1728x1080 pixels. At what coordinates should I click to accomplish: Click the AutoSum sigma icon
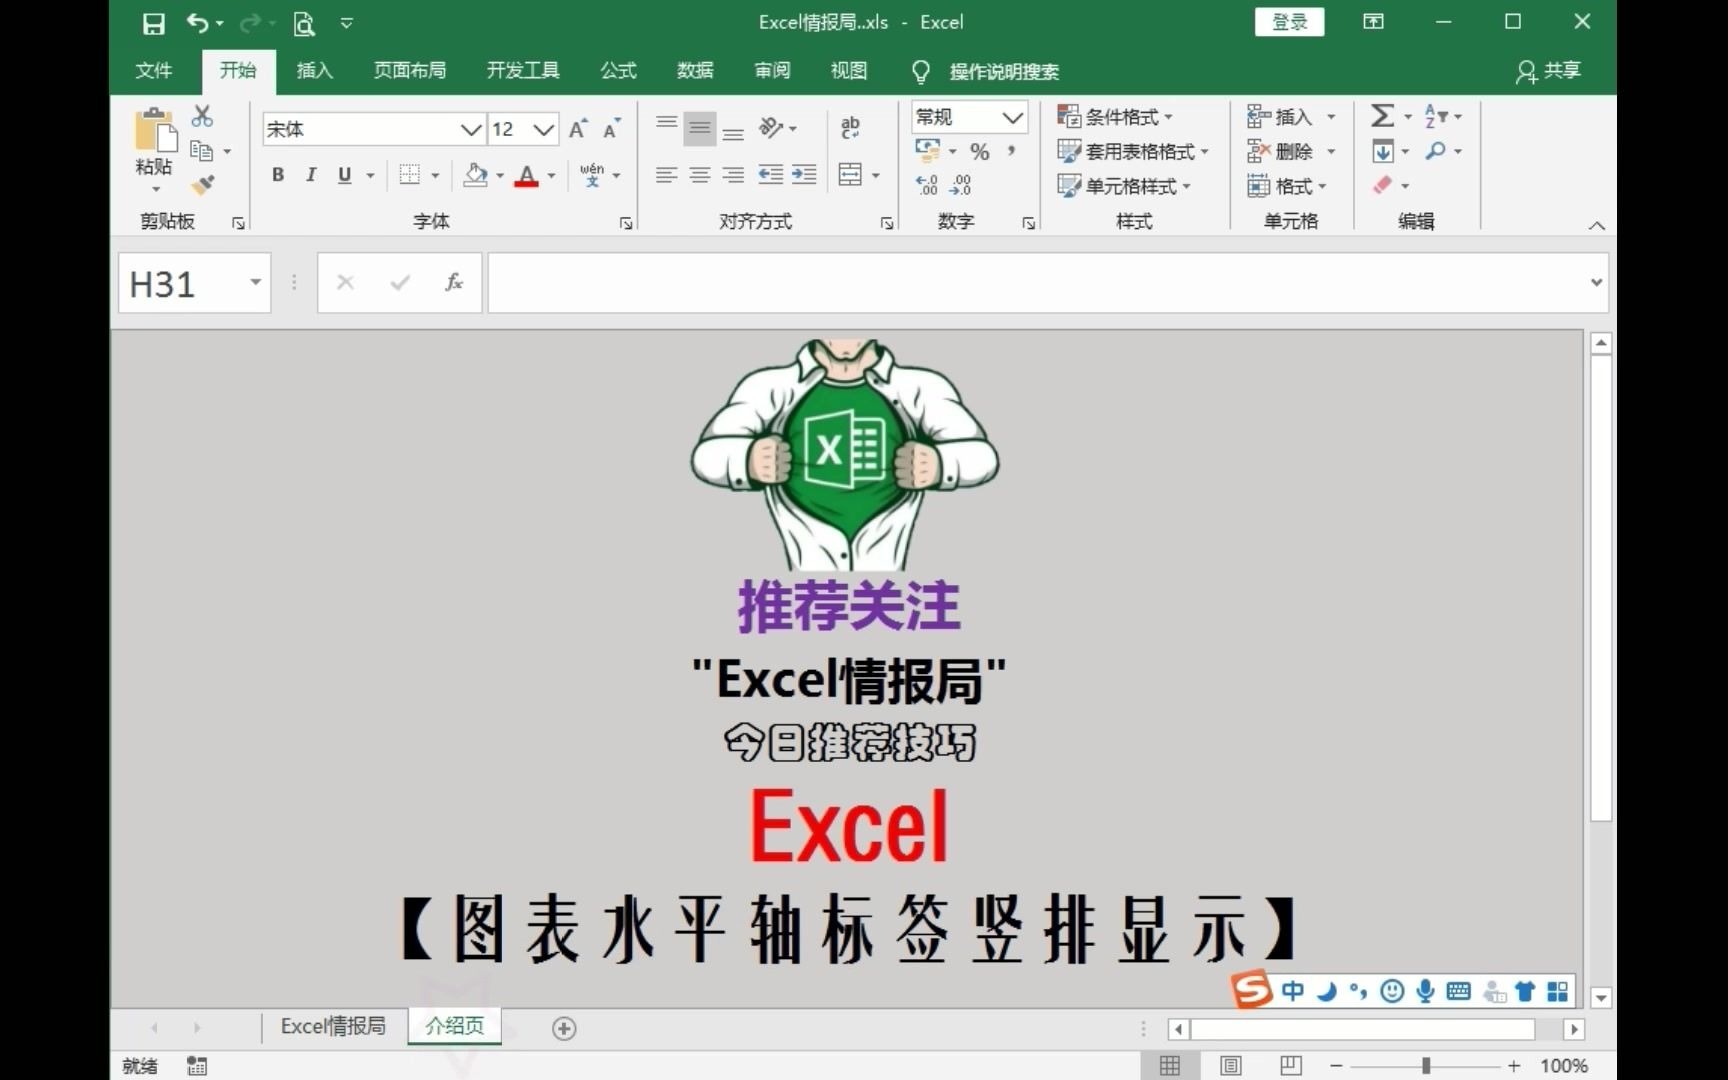[x=1382, y=116]
